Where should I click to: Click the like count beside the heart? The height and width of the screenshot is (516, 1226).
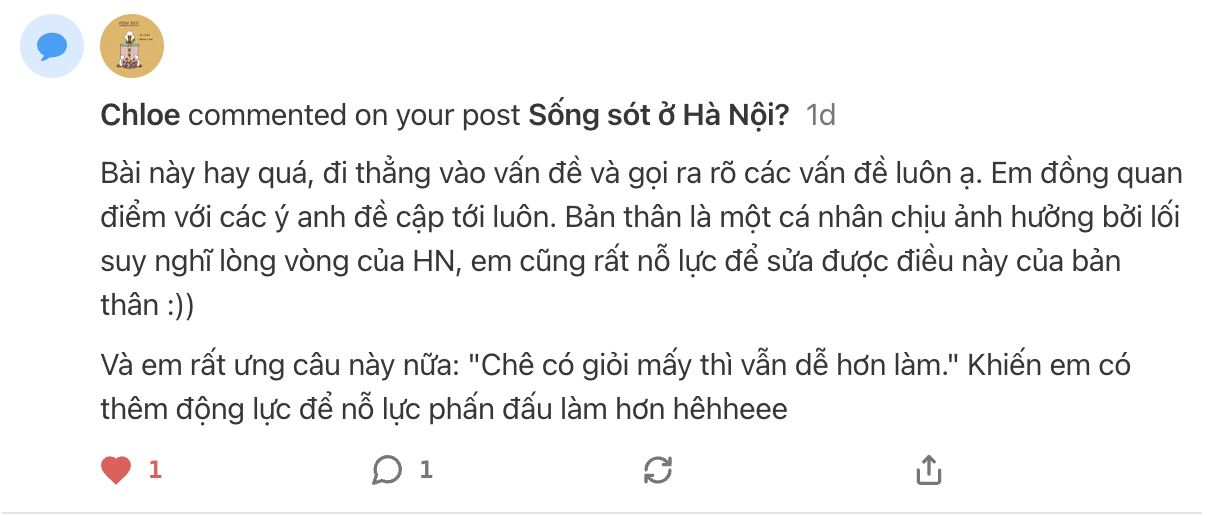tap(155, 469)
